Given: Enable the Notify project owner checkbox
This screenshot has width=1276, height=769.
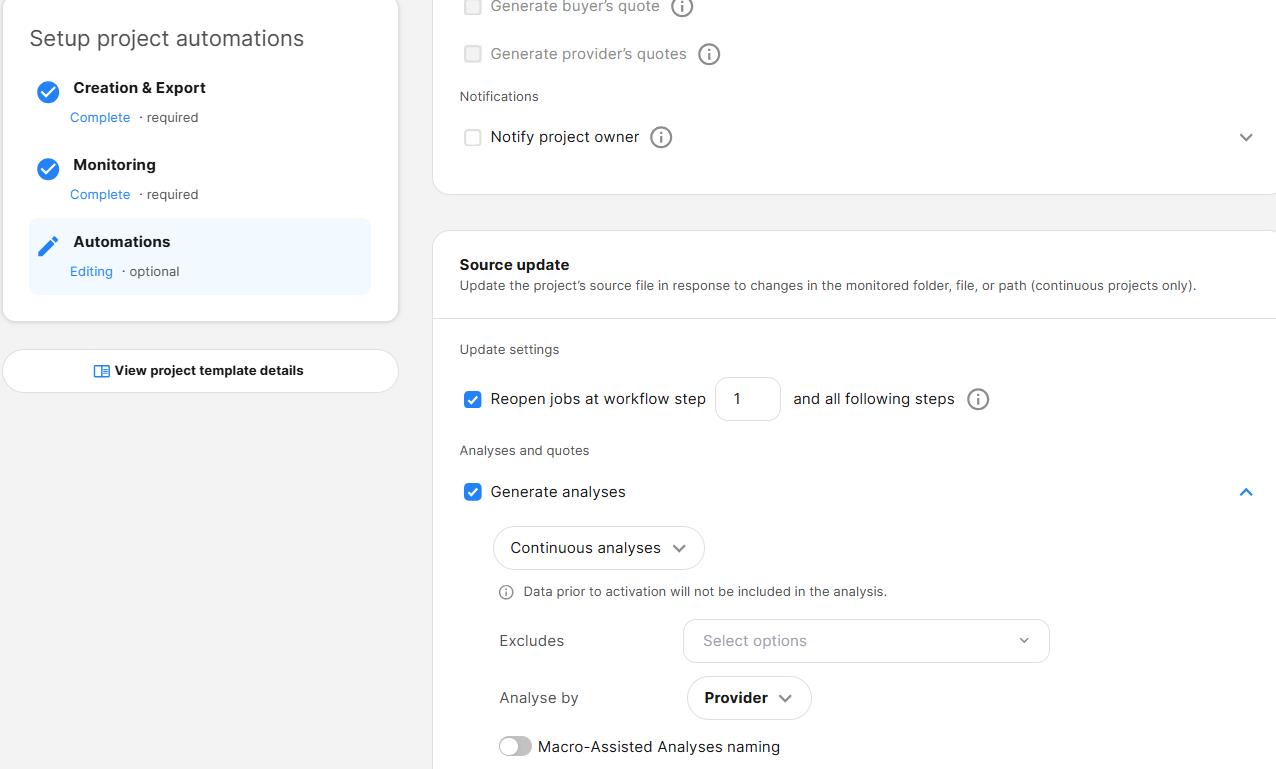Looking at the screenshot, I should point(473,138).
